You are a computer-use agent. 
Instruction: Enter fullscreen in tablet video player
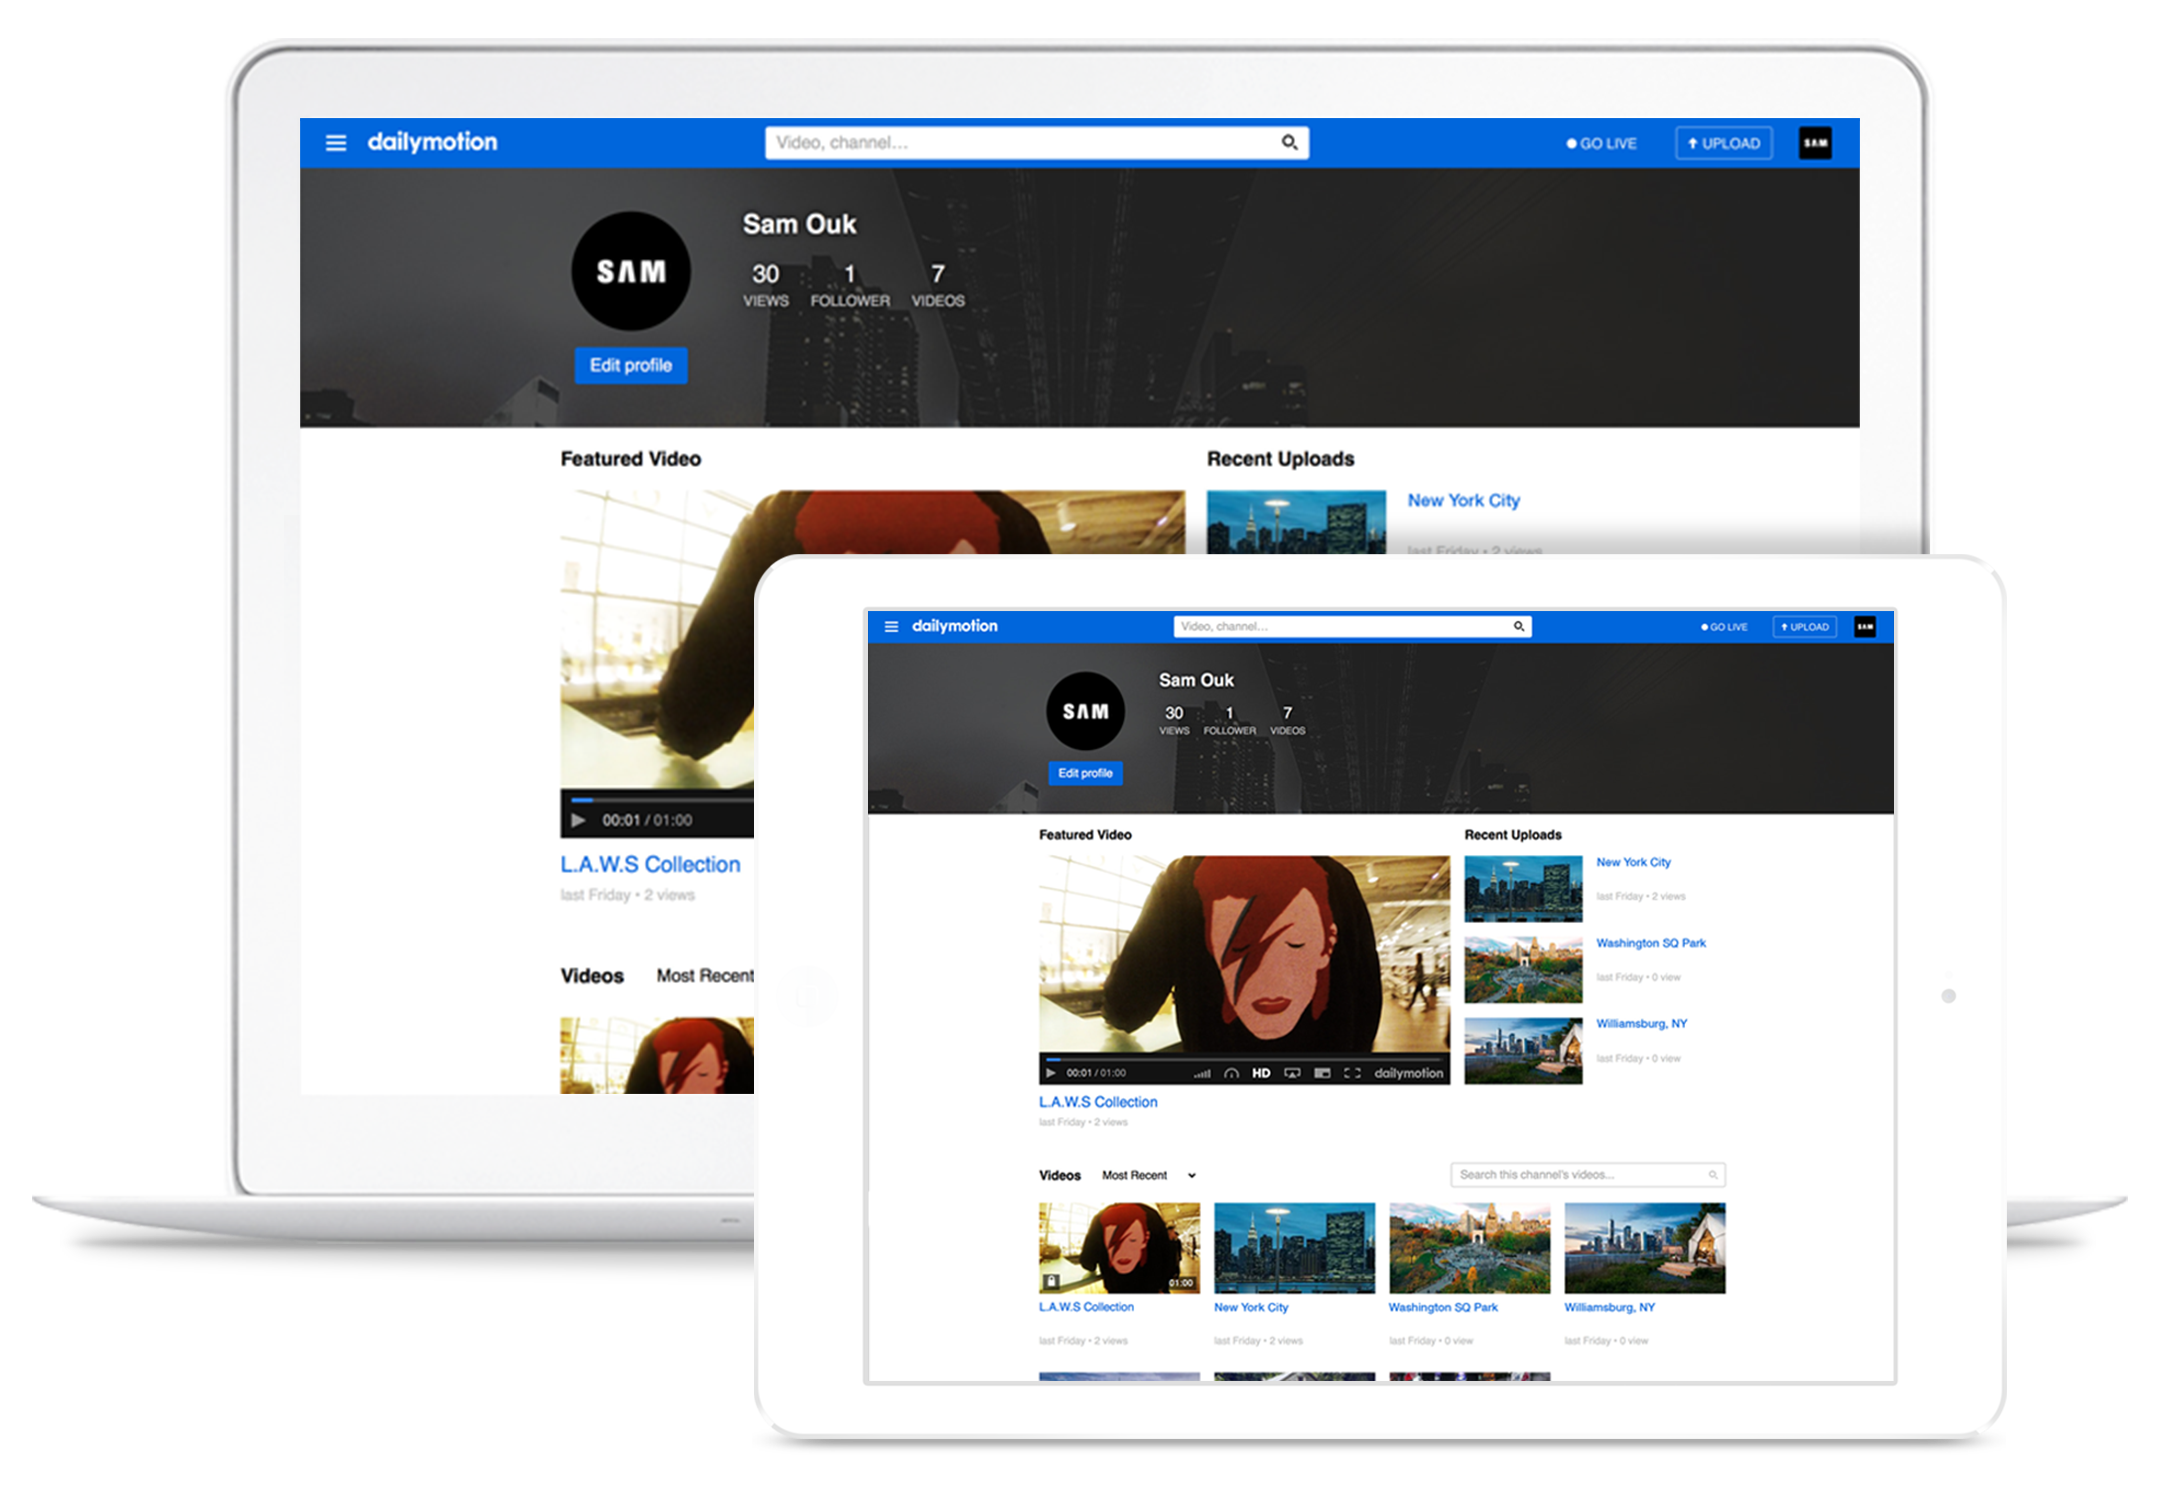1352,1073
